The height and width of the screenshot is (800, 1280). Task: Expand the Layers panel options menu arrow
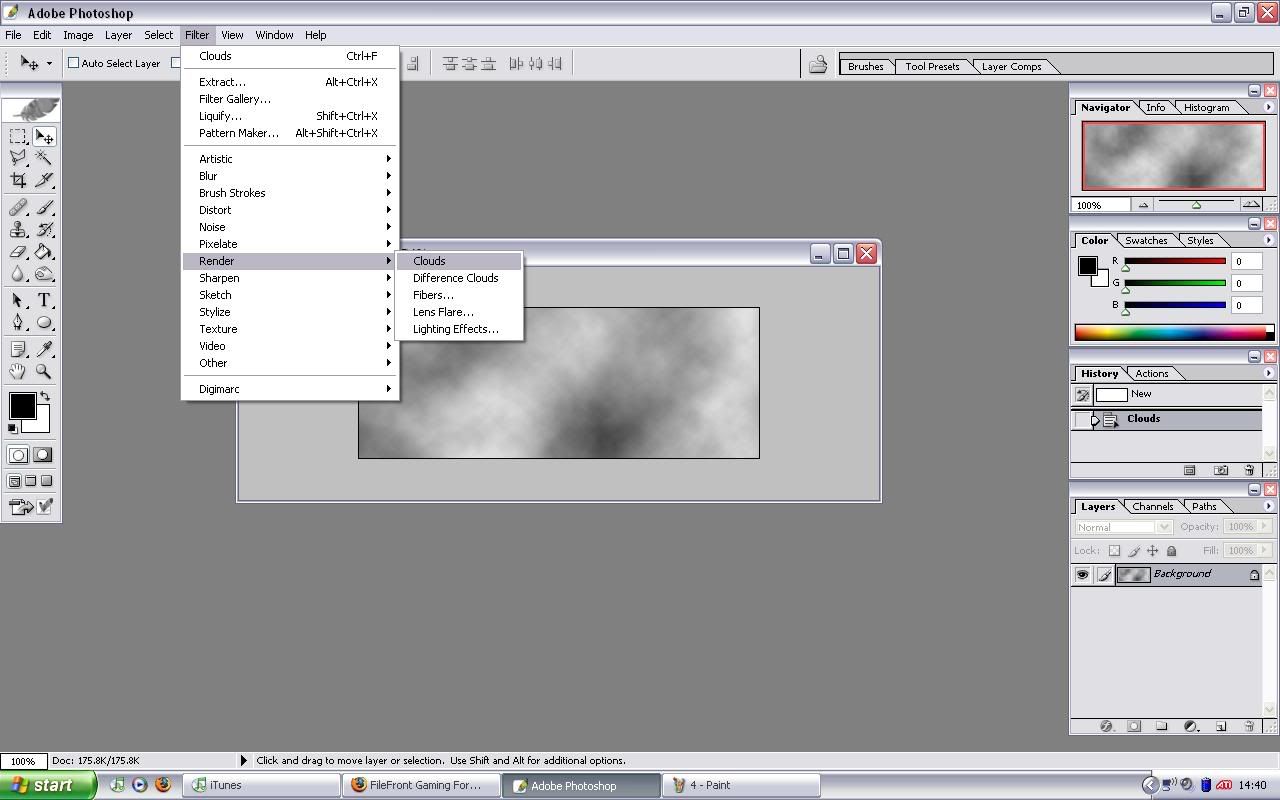(1268, 506)
